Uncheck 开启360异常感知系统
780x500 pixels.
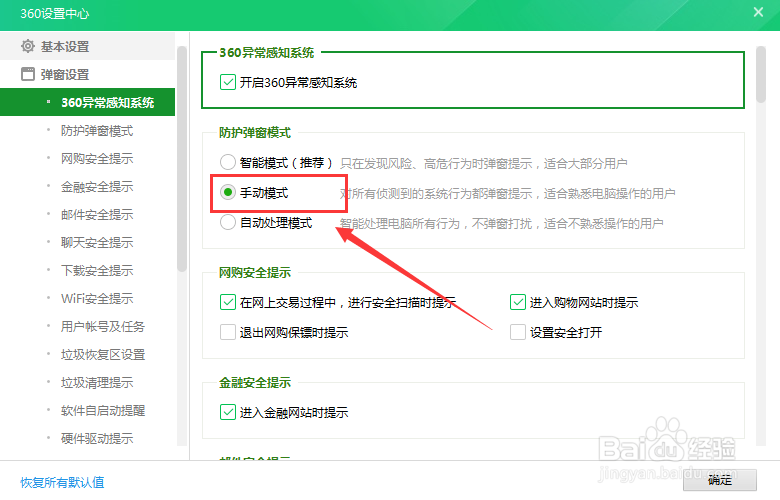pyautogui.click(x=227, y=82)
